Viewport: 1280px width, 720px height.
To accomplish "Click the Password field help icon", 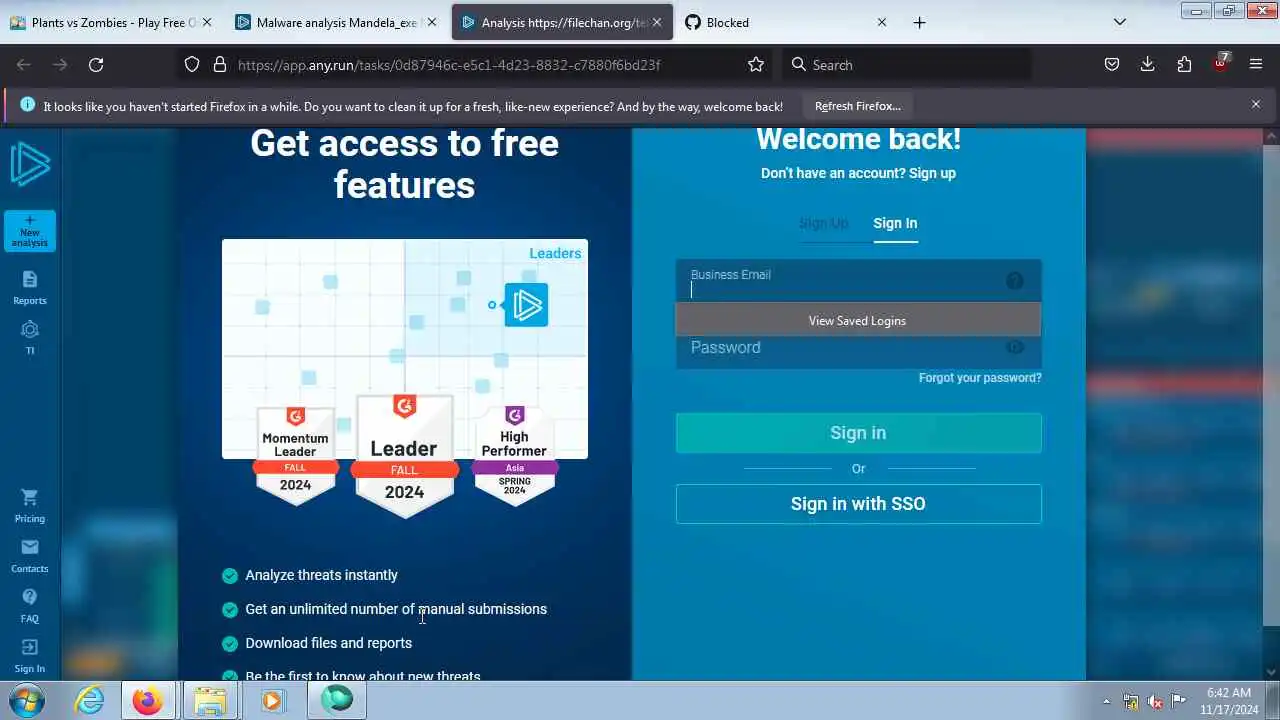I will (x=1015, y=347).
